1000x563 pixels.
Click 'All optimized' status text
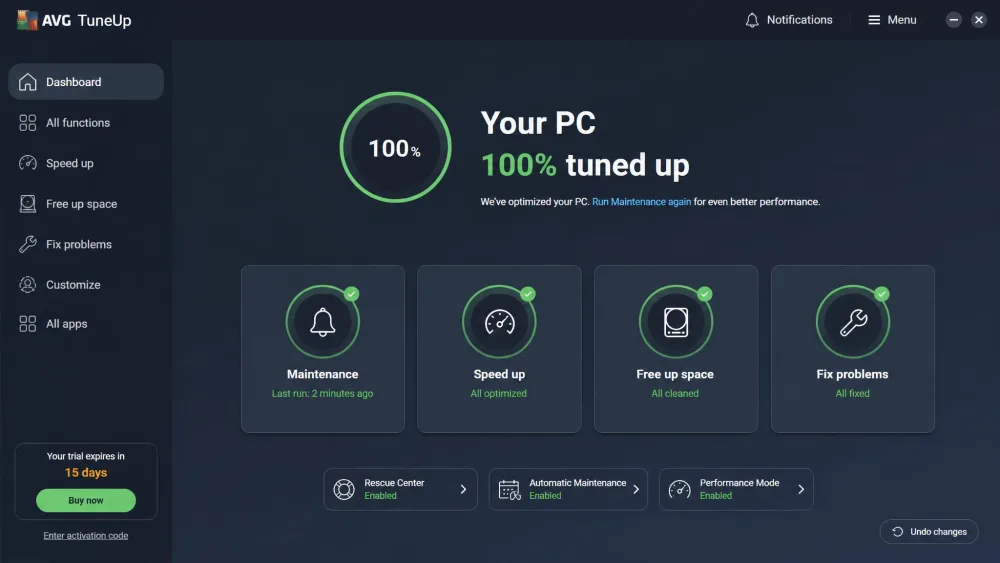(x=499, y=393)
